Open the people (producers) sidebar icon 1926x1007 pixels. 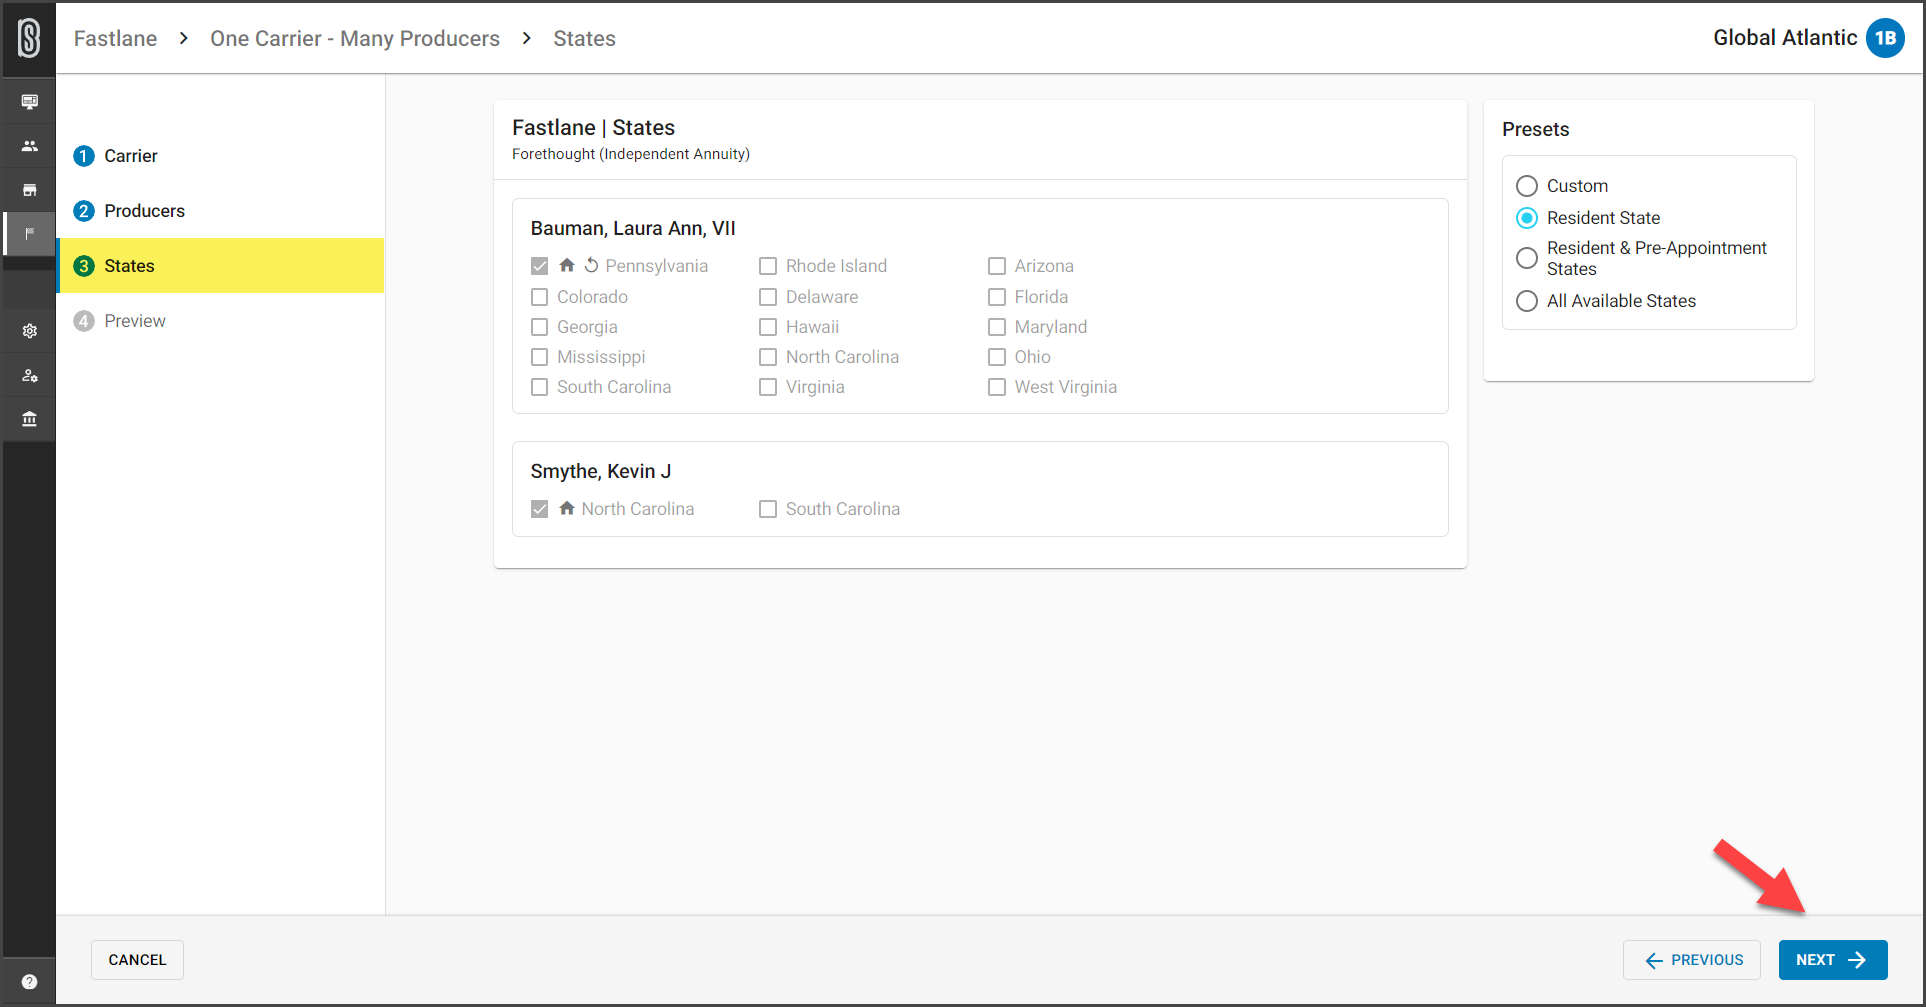pyautogui.click(x=29, y=146)
